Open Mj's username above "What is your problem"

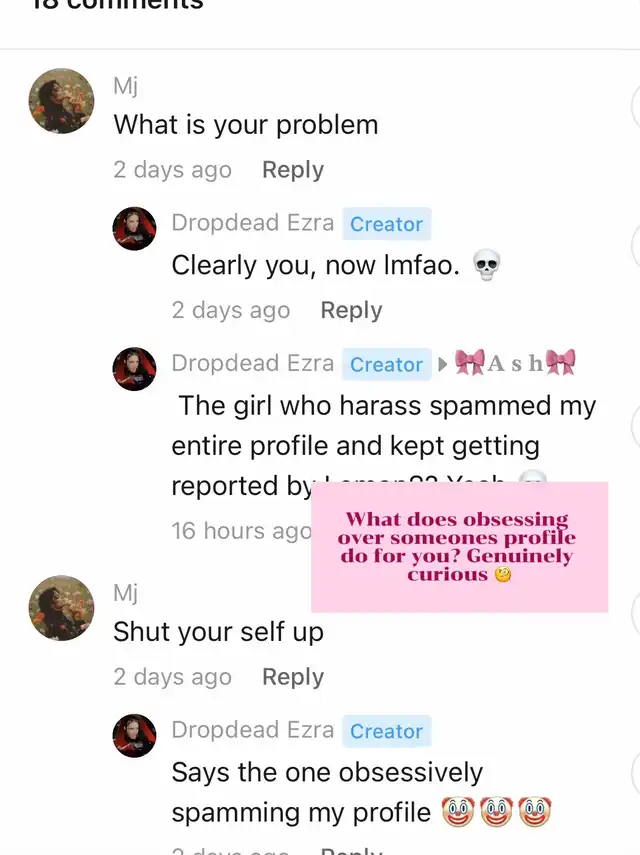click(125, 86)
